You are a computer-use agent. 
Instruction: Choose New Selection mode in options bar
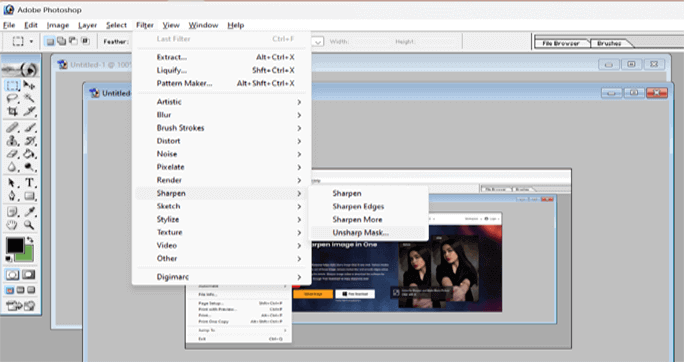coord(50,41)
